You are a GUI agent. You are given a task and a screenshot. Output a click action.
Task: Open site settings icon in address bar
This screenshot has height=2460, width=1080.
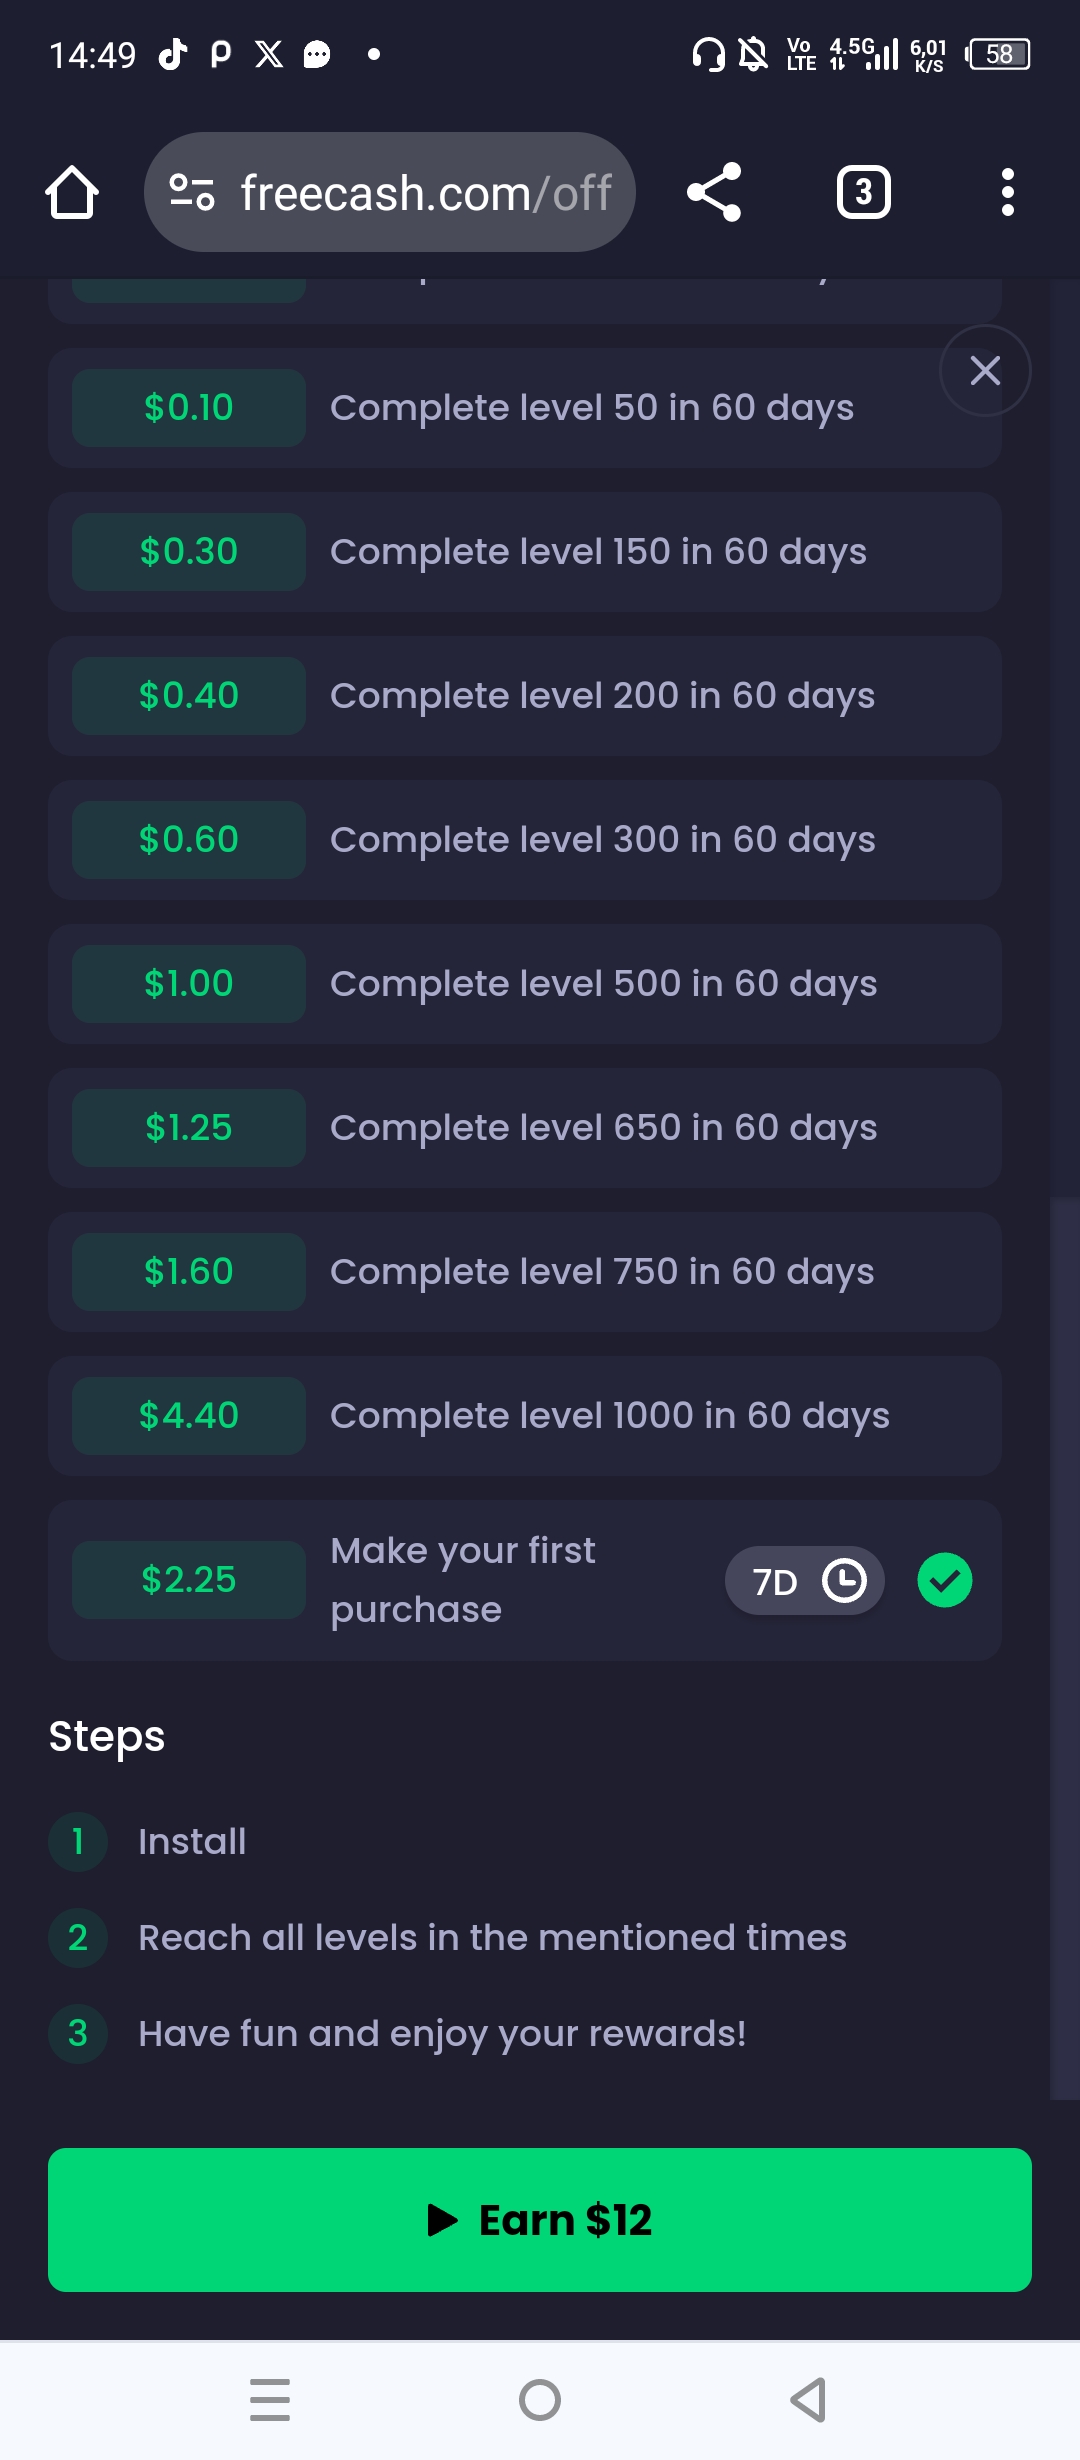pos(192,192)
